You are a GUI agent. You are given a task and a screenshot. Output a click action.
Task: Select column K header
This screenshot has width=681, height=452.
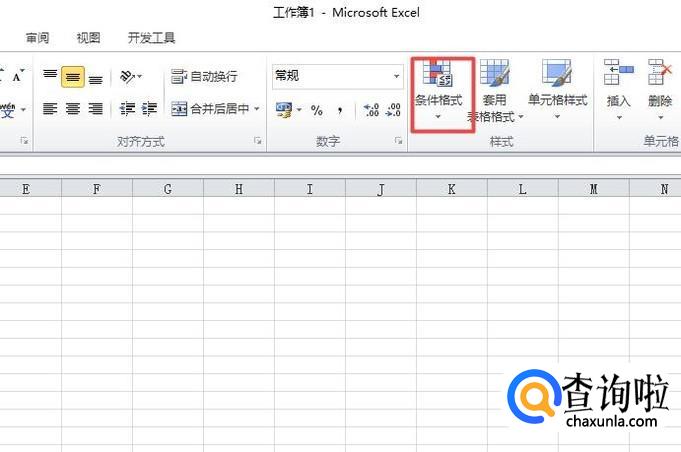click(452, 189)
